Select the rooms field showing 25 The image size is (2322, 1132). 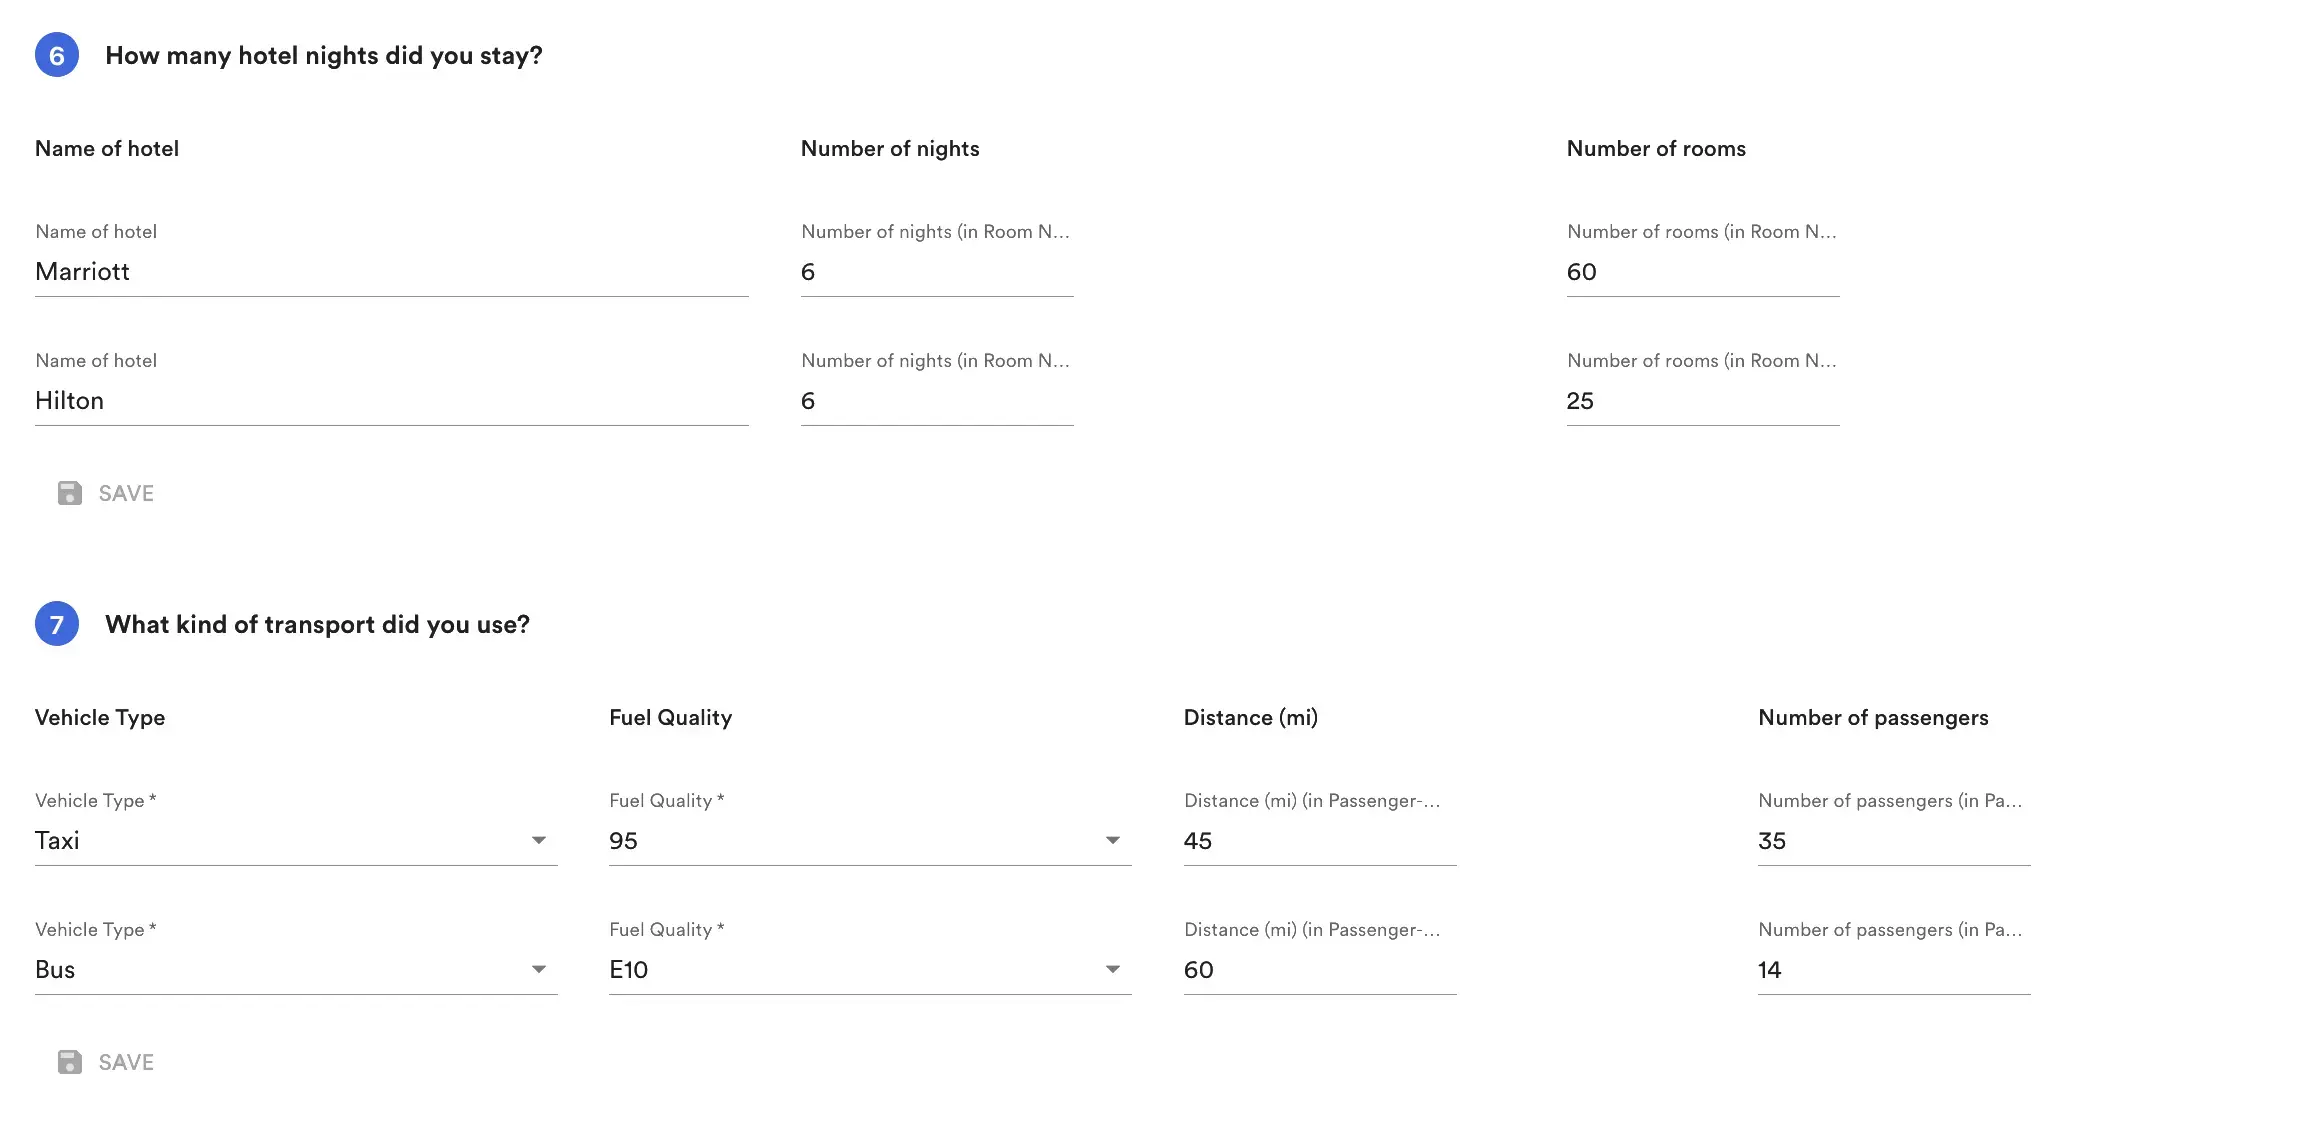coord(1700,400)
